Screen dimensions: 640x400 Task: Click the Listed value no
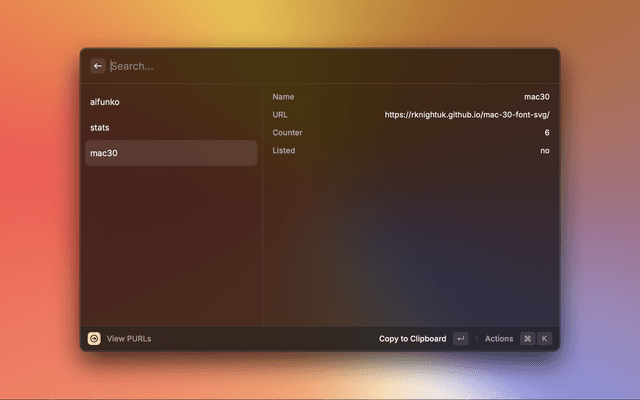point(544,151)
